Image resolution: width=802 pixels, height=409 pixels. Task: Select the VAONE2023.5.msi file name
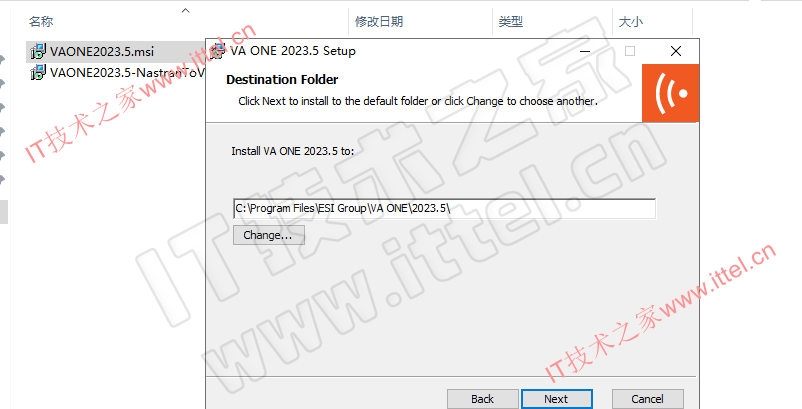tap(102, 52)
